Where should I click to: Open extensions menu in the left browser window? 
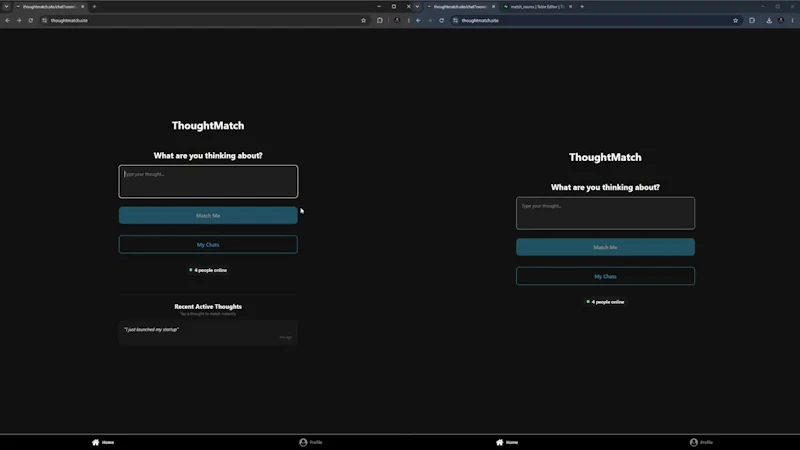click(380, 20)
